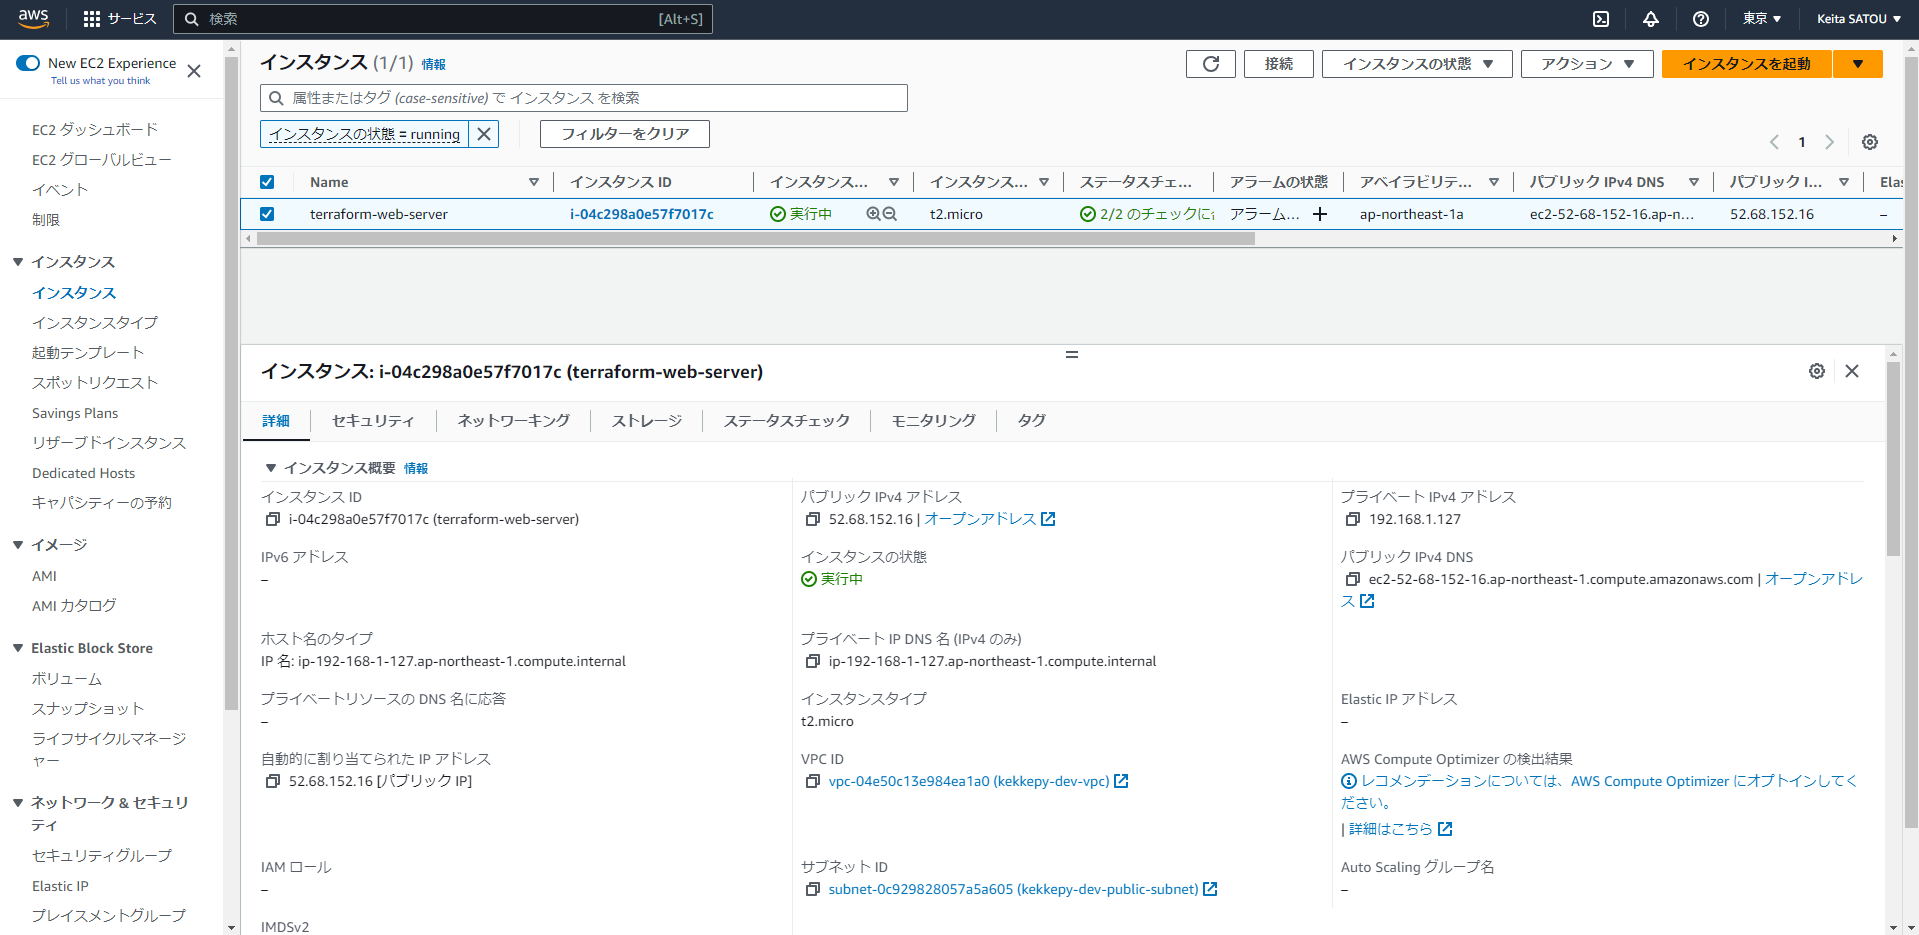Viewport: 1919px width, 935px height.
Task: Open Security Groups in the sidebar
Action: (x=102, y=856)
